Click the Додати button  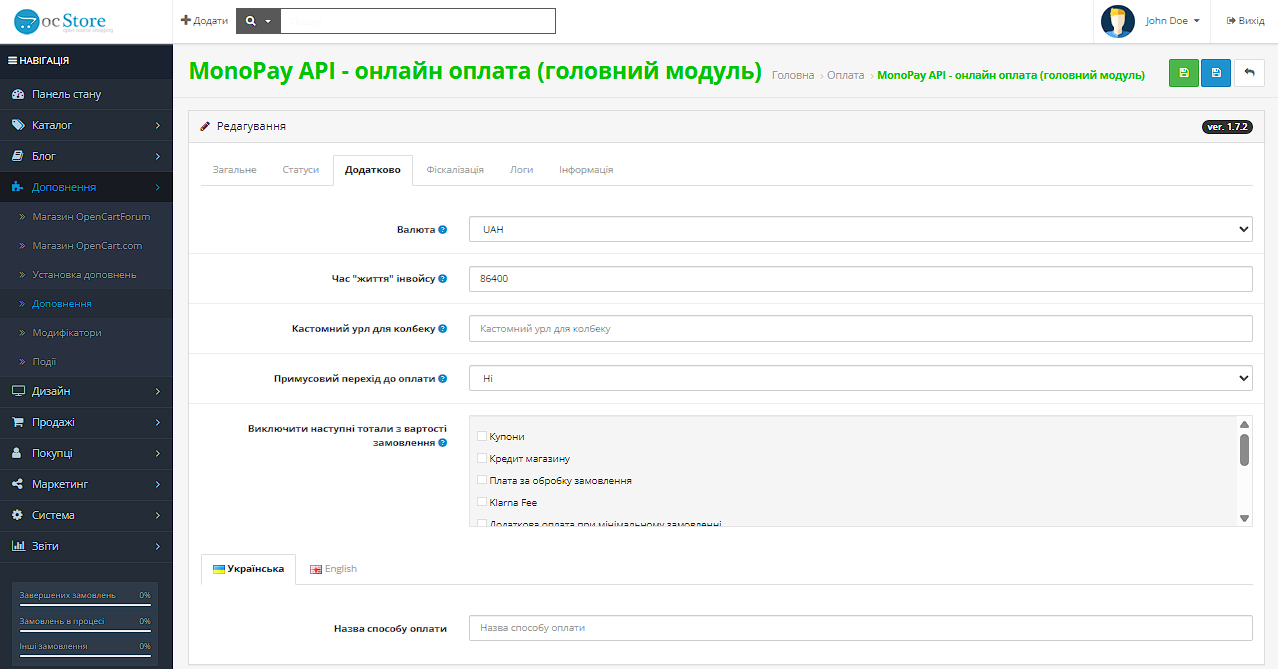coord(204,21)
